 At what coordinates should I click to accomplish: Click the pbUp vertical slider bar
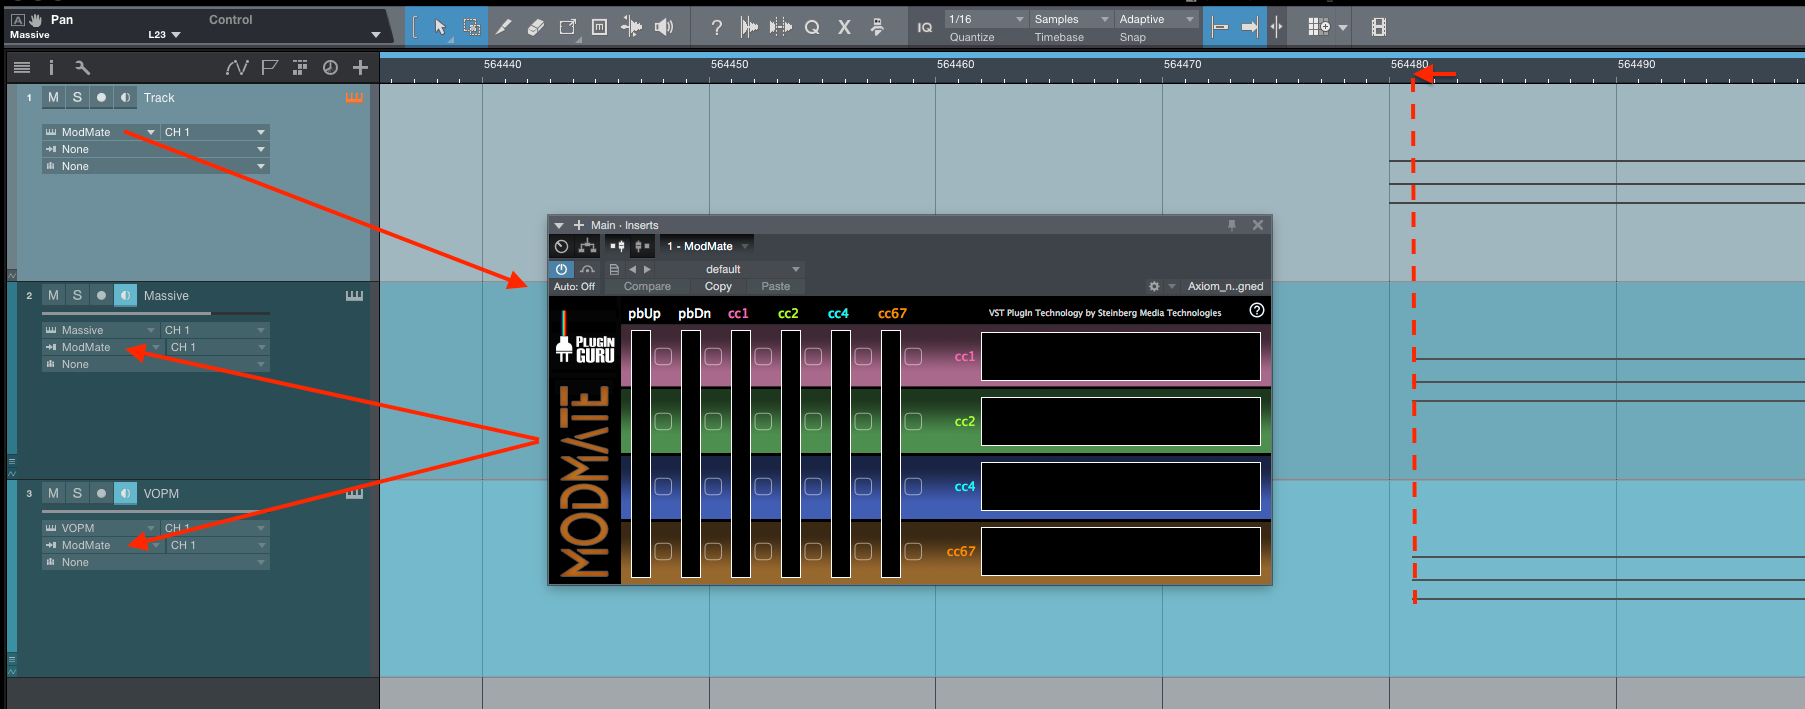pyautogui.click(x=641, y=453)
